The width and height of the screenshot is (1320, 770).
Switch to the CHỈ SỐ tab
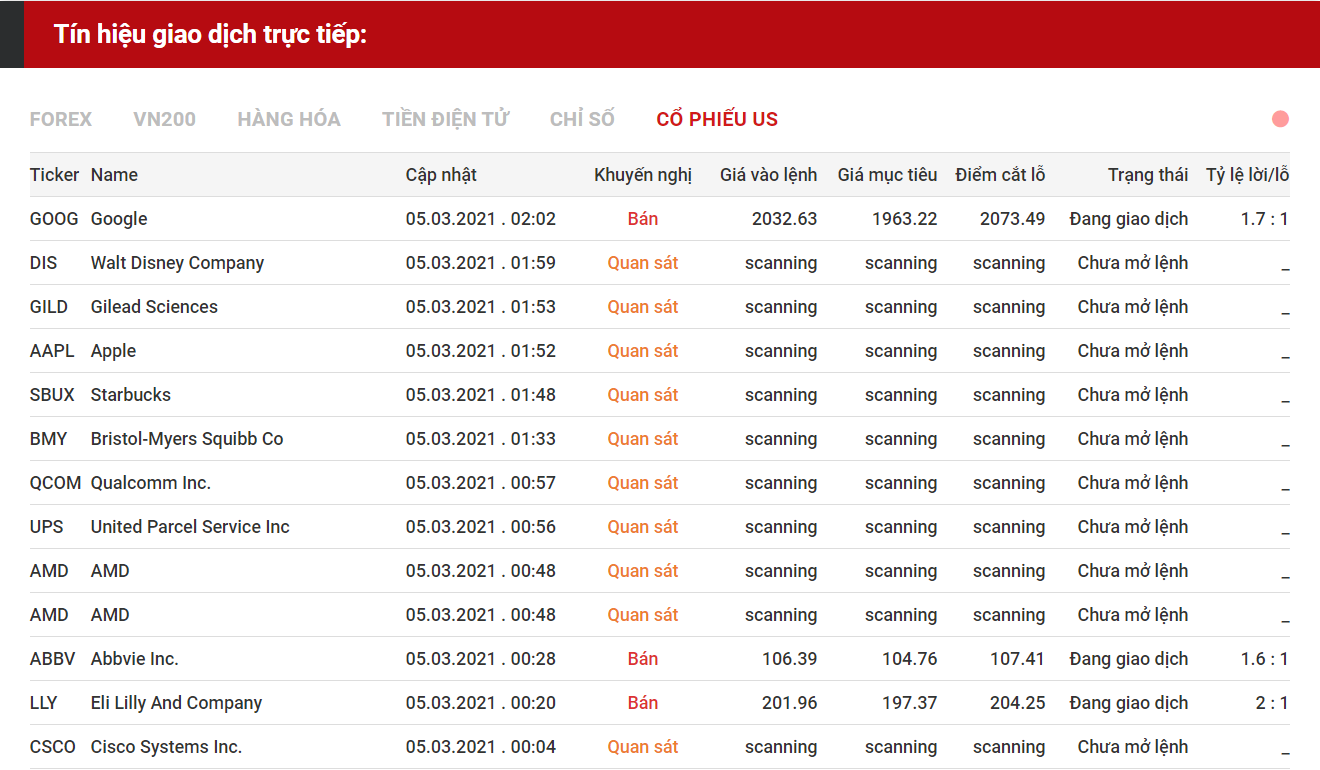tap(582, 119)
